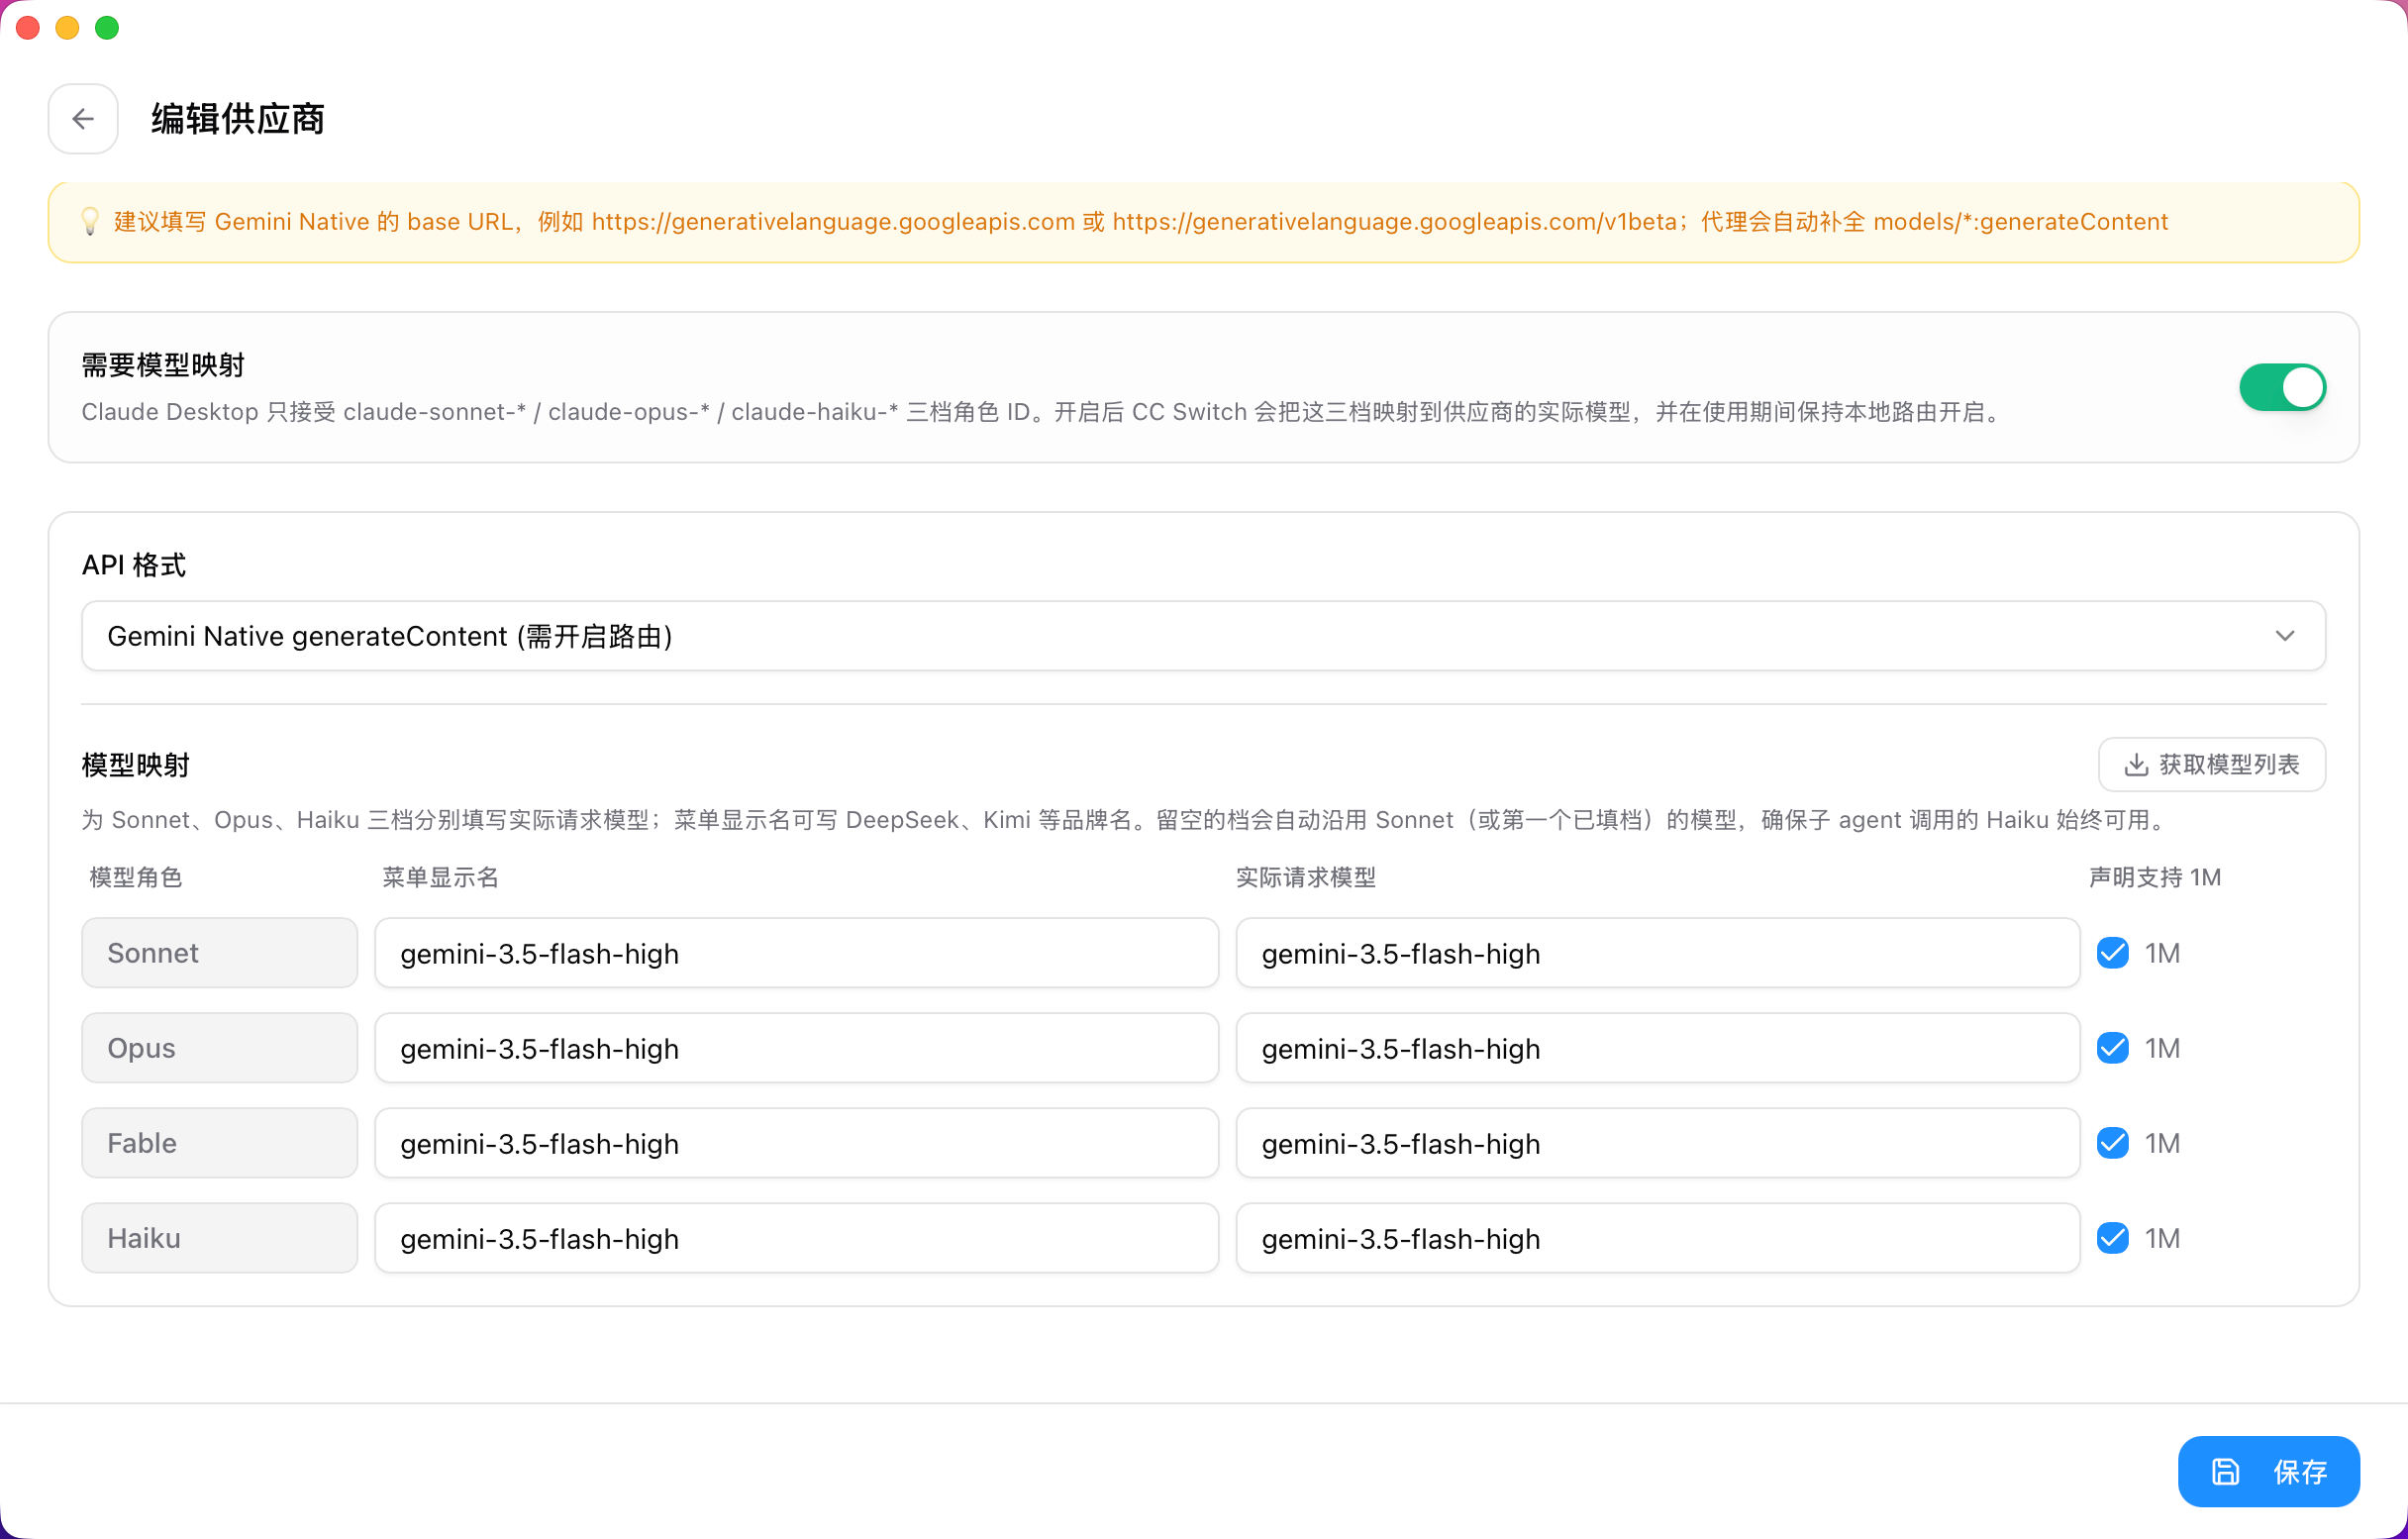2408x1539 pixels.
Task: Uncheck the 1M checkbox for Sonnet
Action: 2112,953
